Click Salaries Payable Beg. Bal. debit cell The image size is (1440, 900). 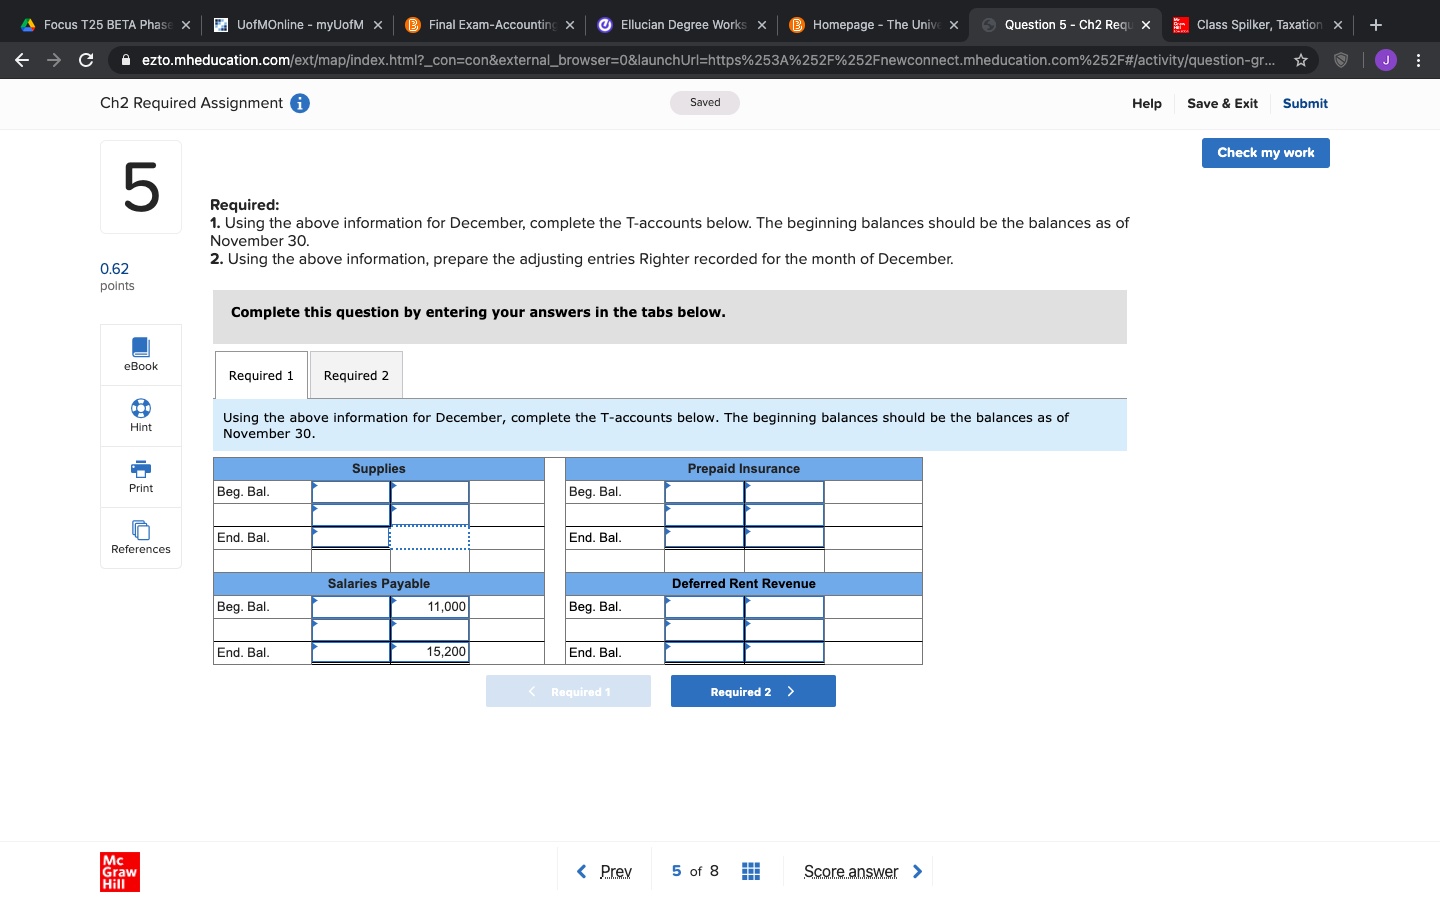coord(351,607)
